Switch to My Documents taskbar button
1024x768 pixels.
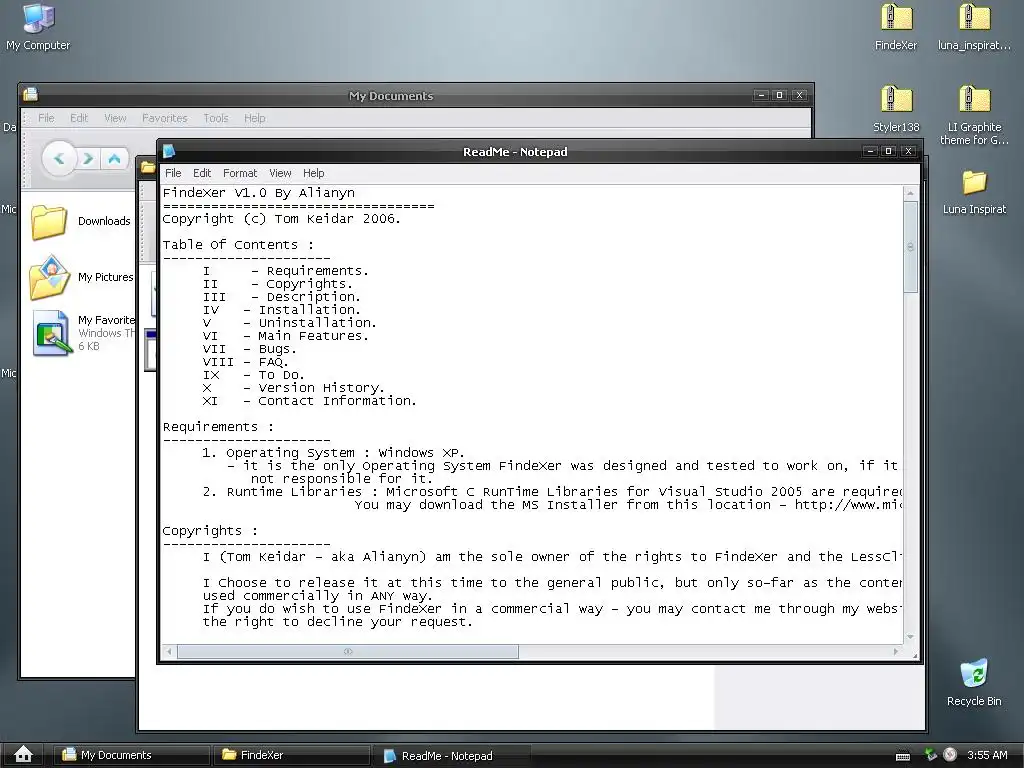[131, 755]
